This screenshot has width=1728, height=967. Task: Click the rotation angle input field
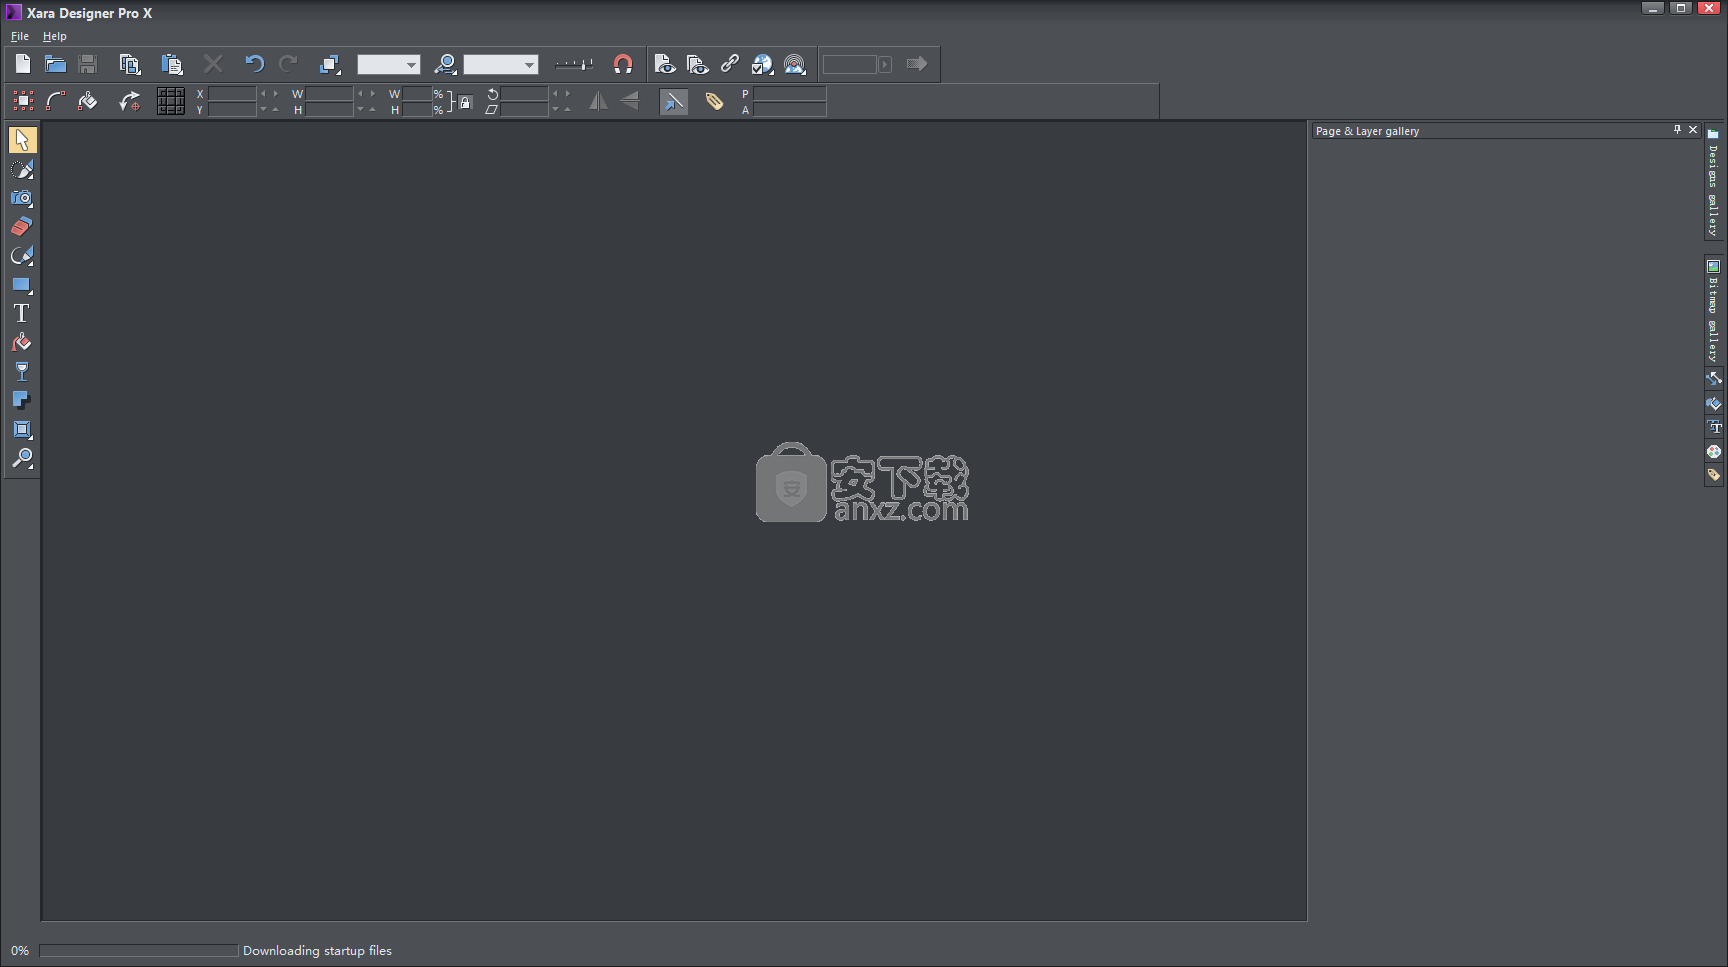click(x=525, y=94)
